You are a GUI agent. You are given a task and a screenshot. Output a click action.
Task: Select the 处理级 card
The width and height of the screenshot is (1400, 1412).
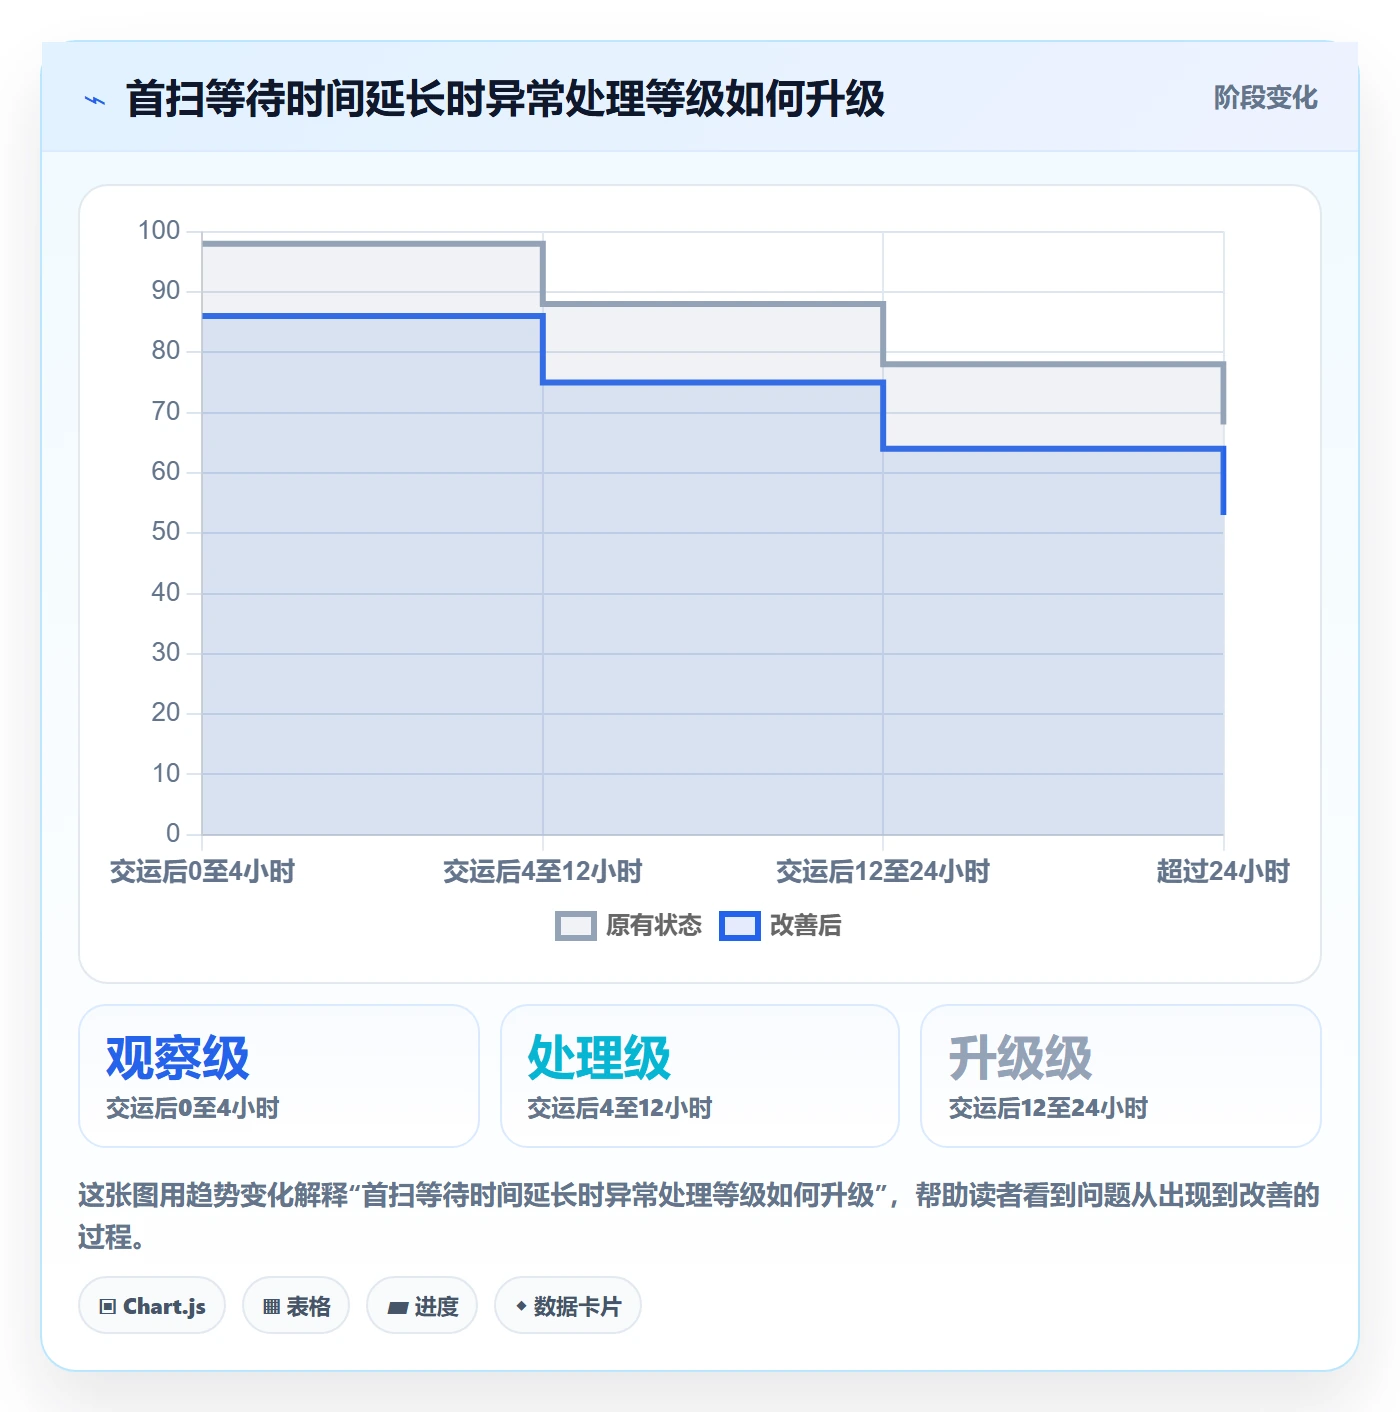tap(700, 1076)
